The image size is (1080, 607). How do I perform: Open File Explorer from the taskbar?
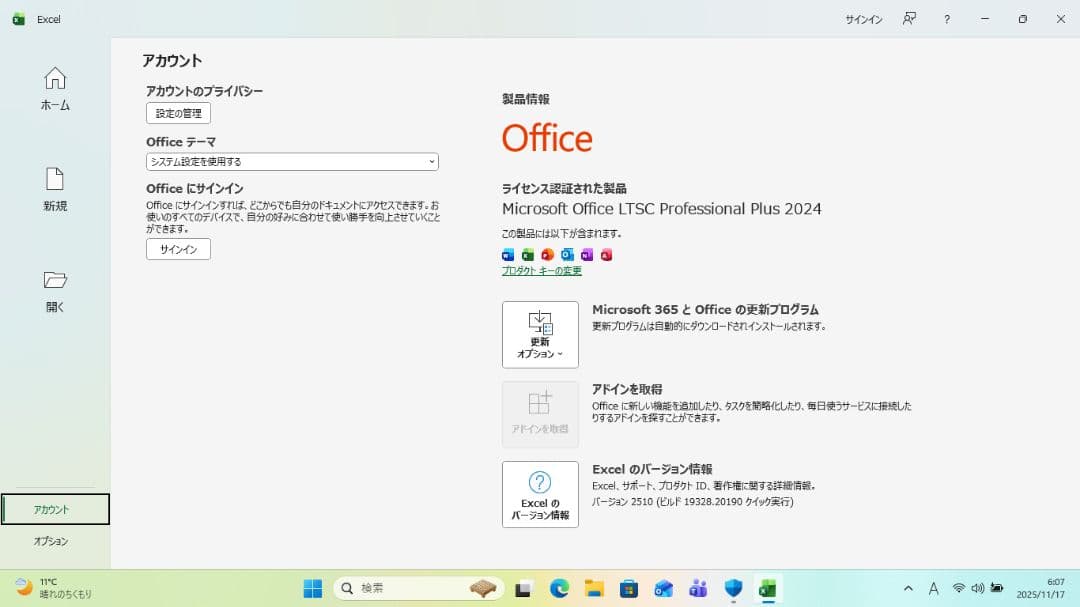coord(594,588)
